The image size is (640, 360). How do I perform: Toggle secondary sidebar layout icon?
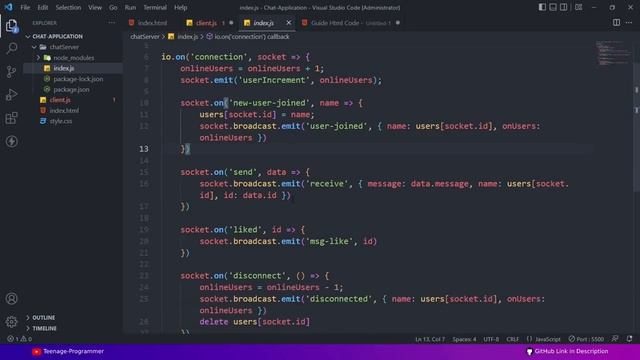click(563, 7)
